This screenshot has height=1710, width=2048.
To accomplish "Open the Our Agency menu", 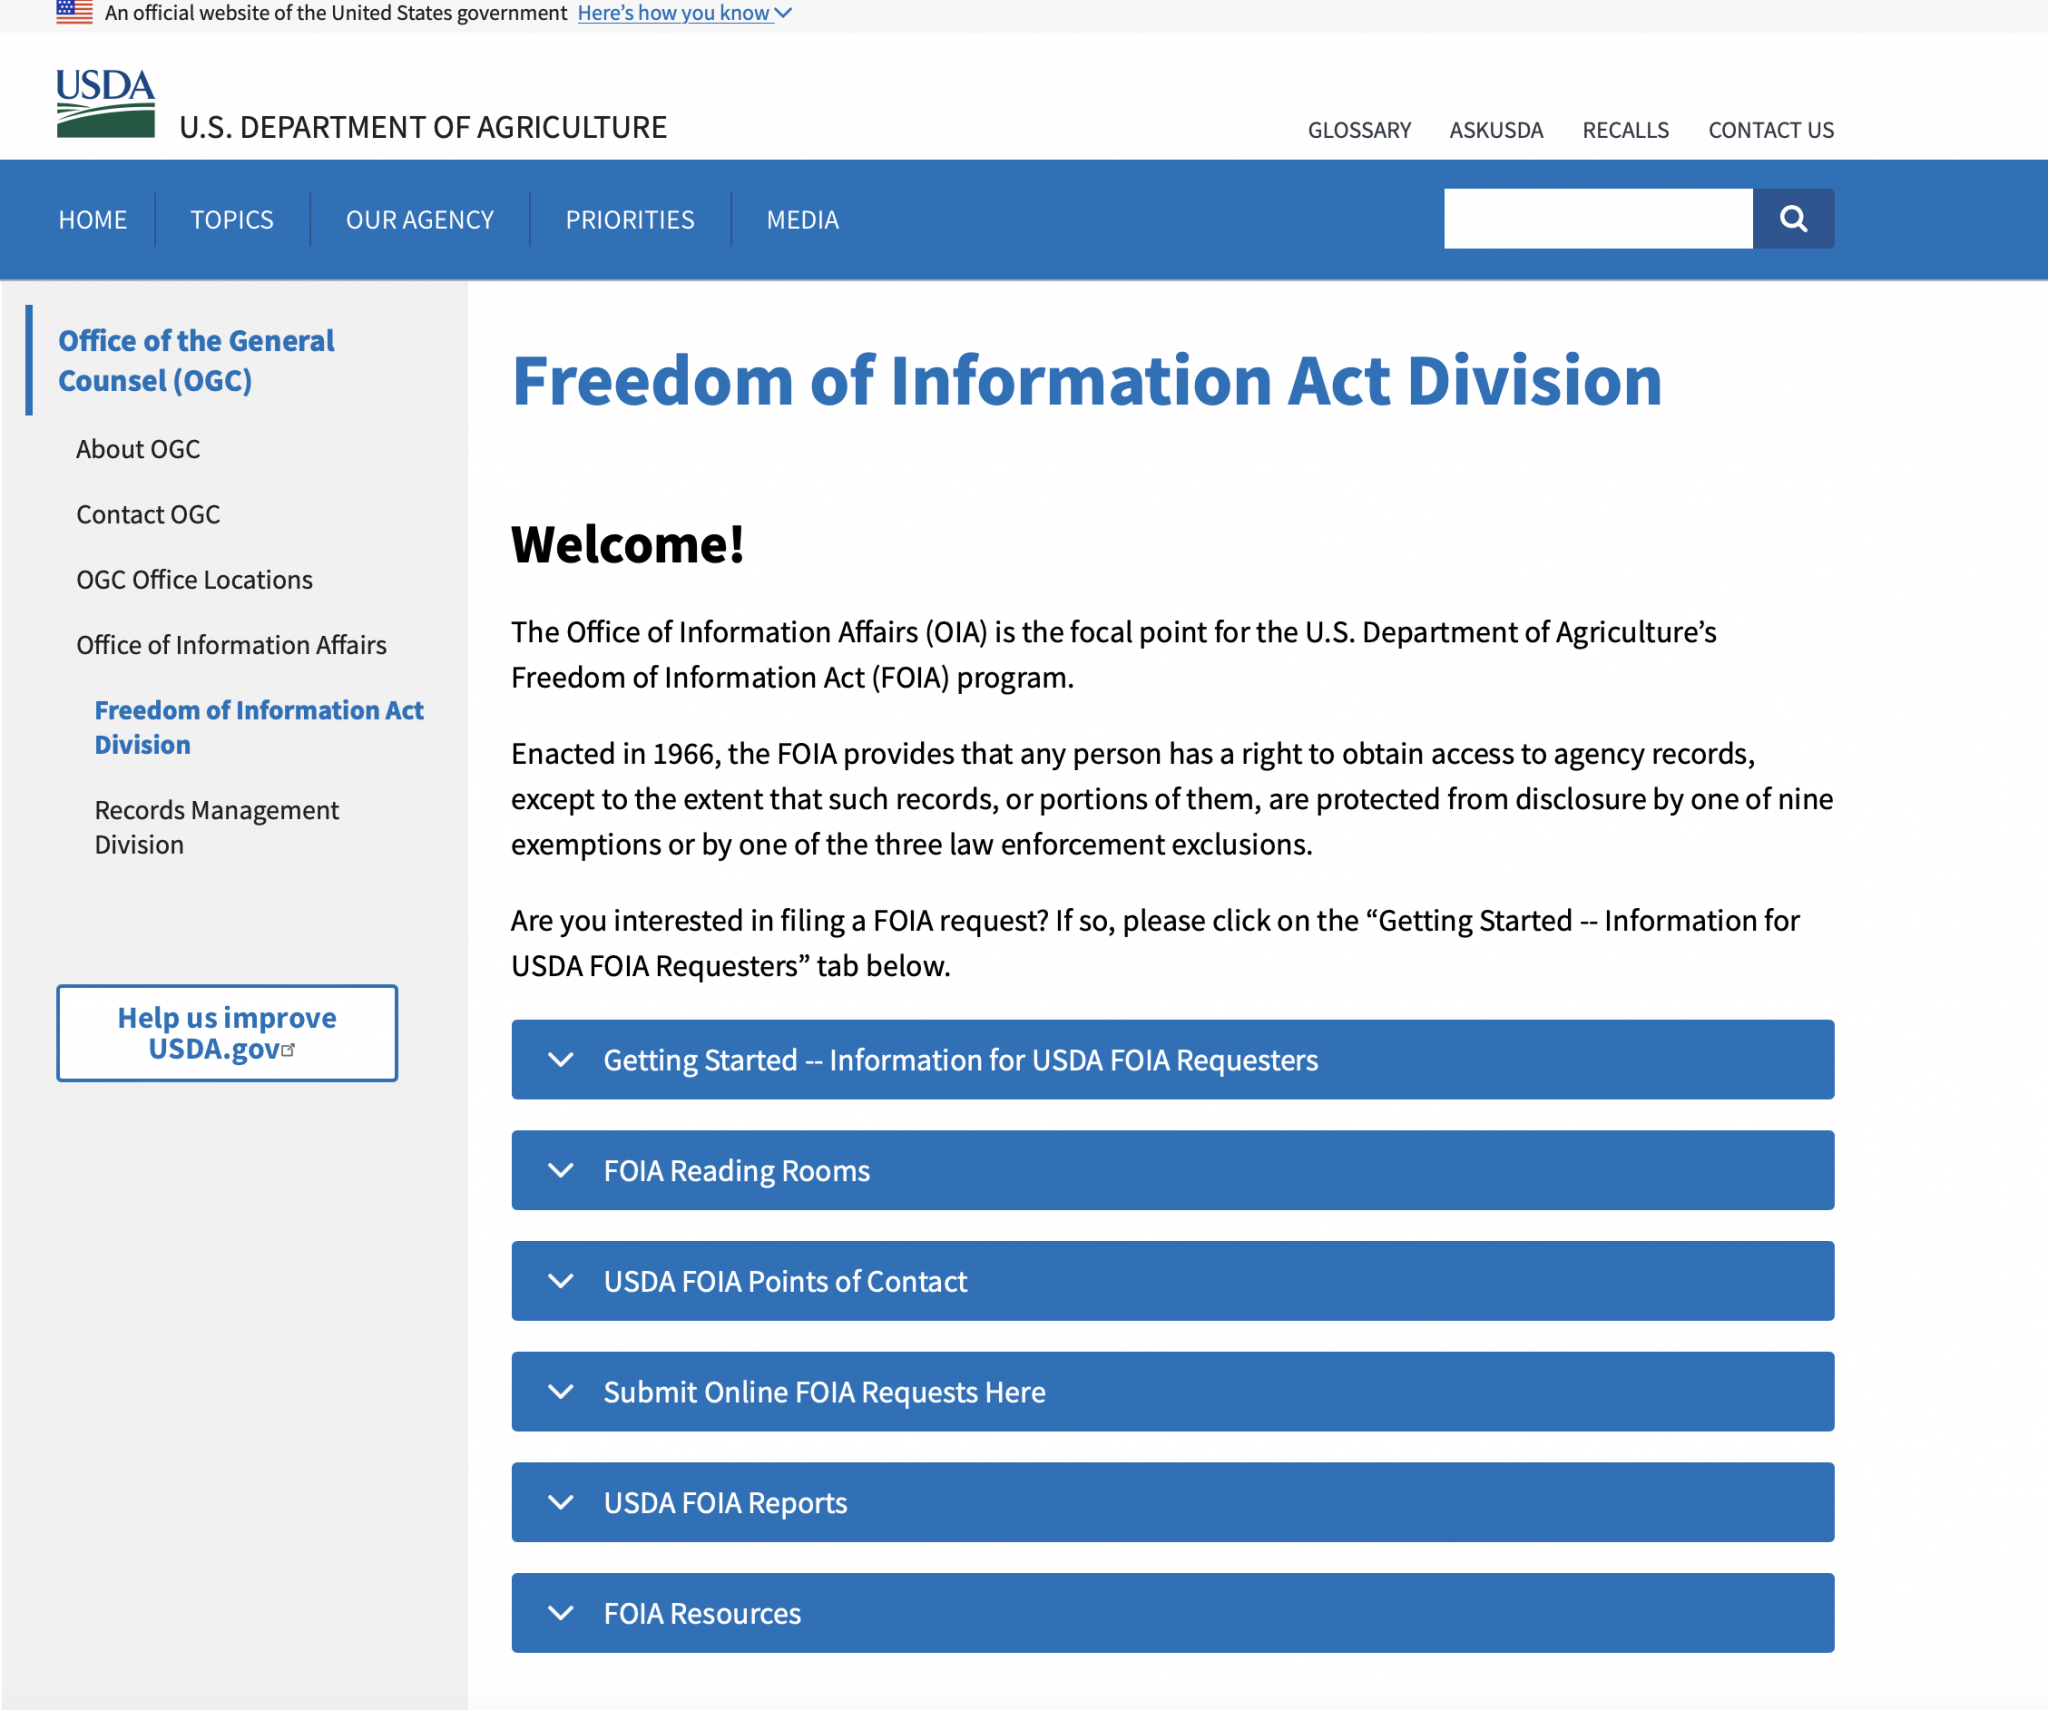I will [420, 220].
